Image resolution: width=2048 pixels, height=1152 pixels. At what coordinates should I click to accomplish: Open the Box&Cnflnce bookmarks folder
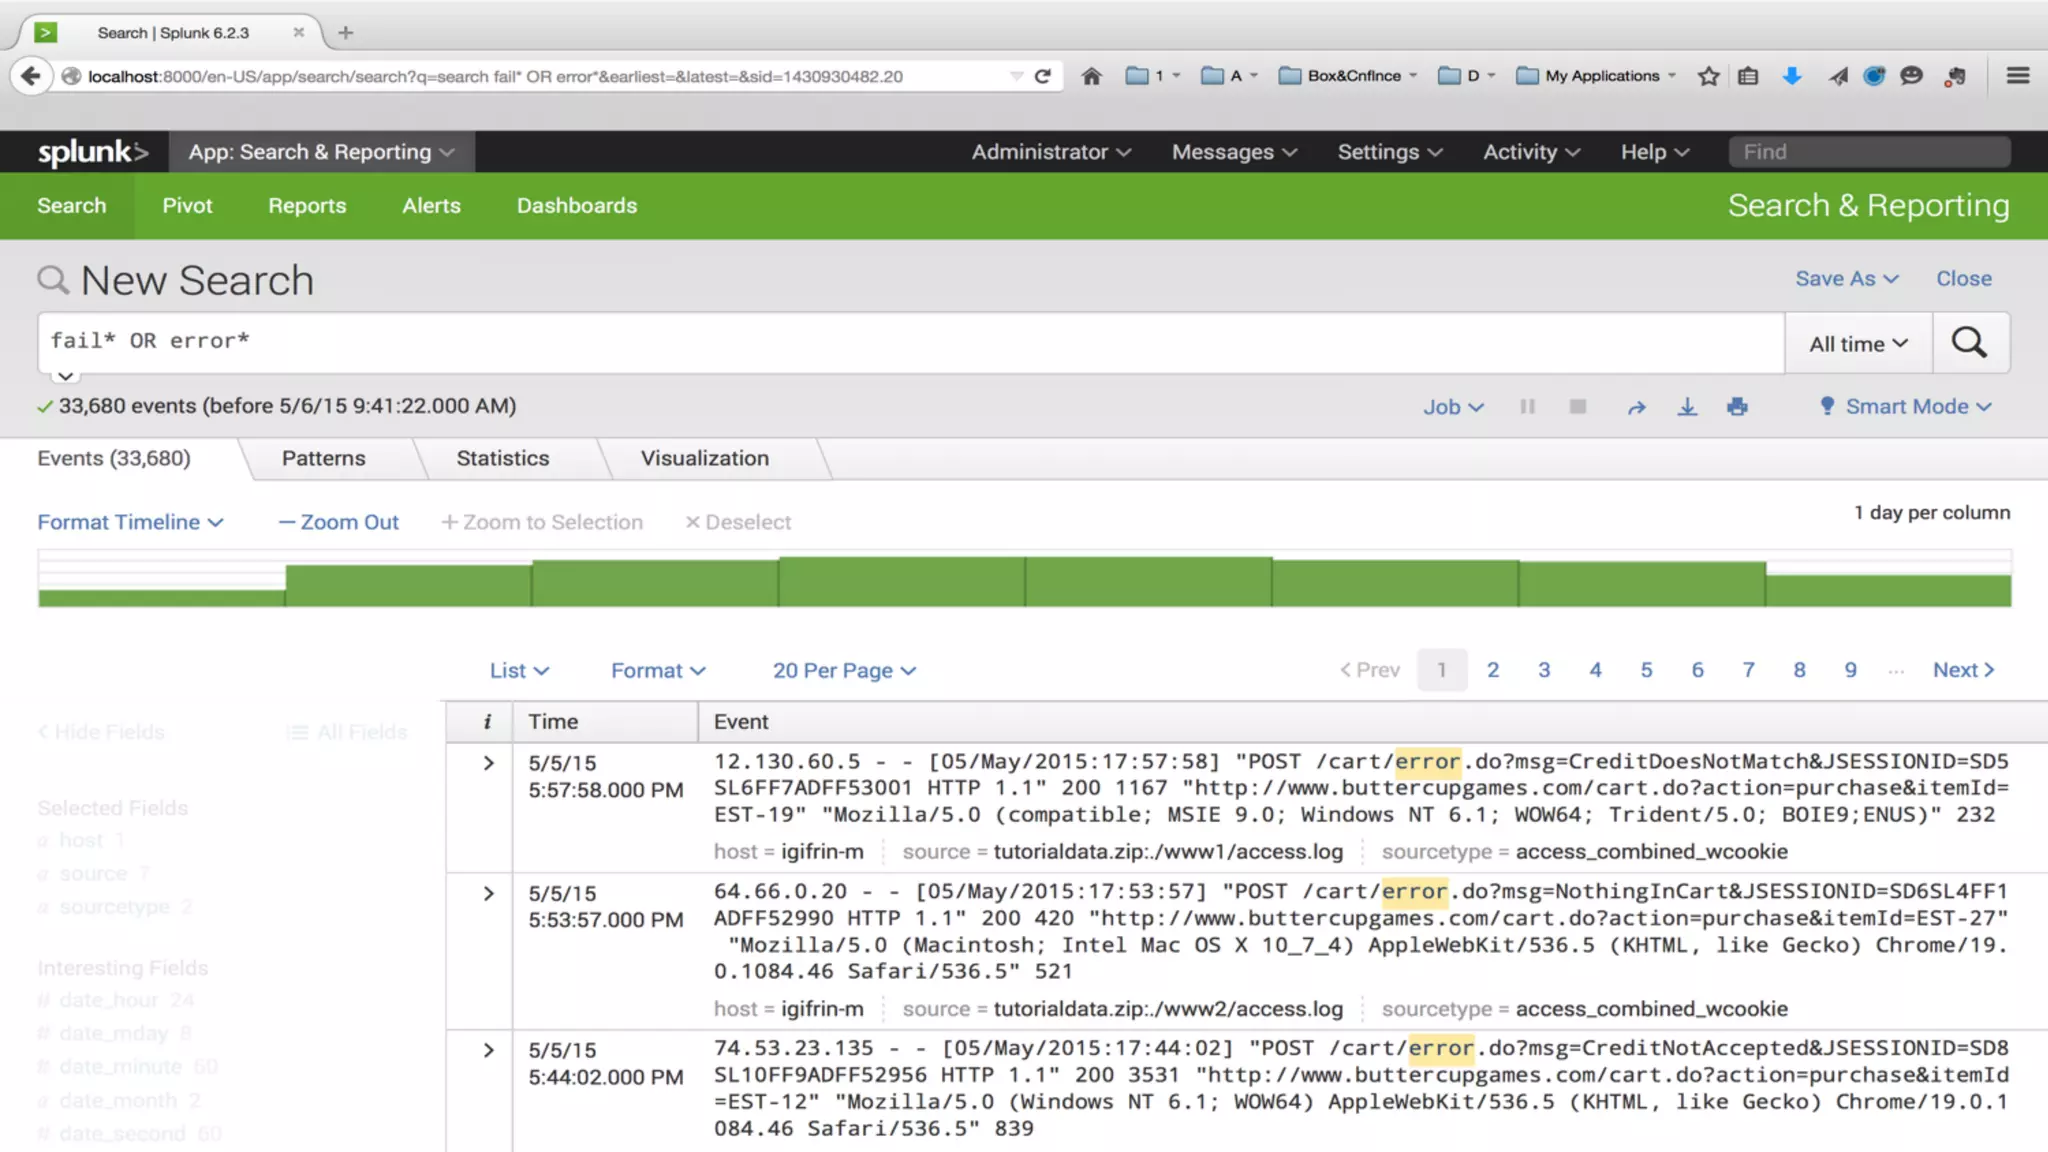coord(1347,76)
